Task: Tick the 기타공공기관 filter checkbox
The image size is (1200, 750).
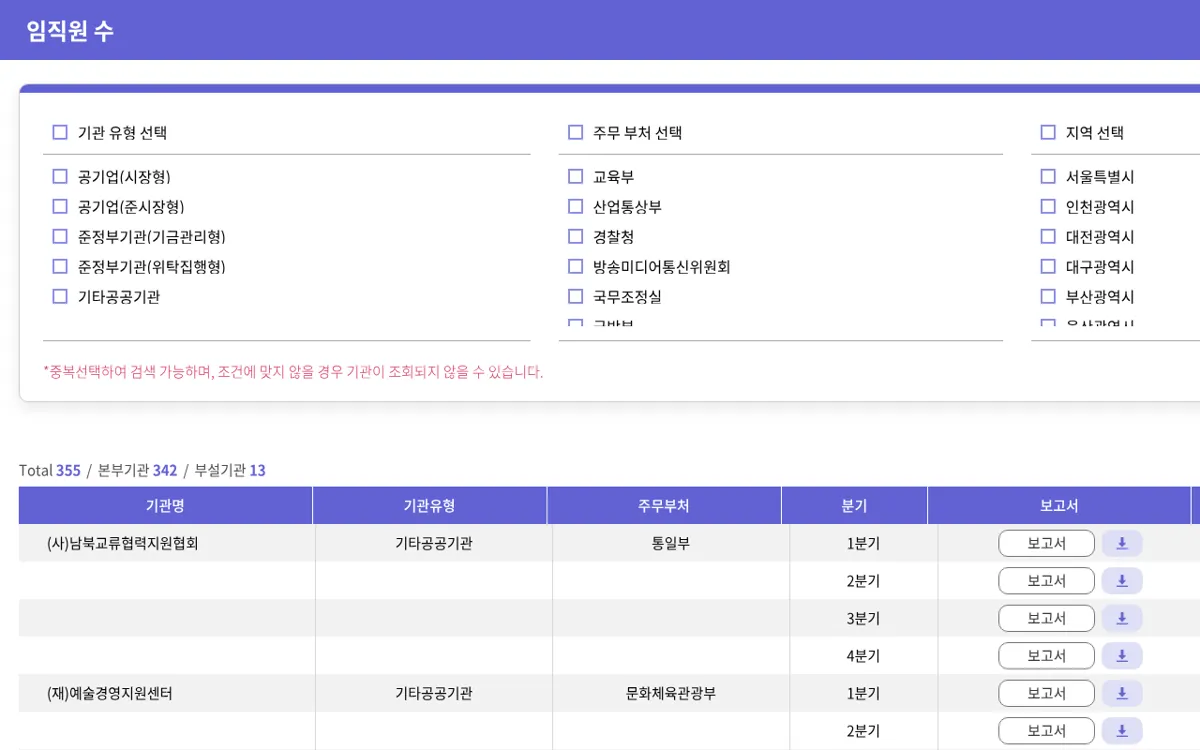Action: [x=60, y=297]
